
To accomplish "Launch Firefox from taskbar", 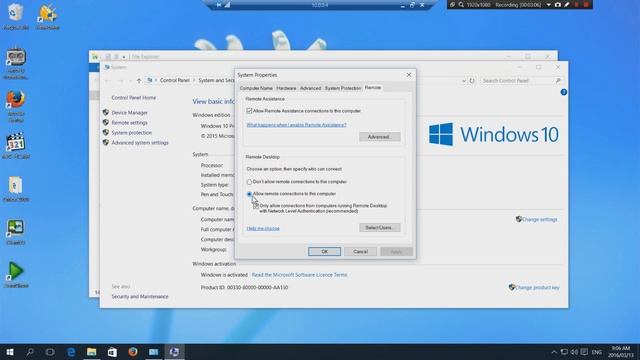I will coord(133,352).
